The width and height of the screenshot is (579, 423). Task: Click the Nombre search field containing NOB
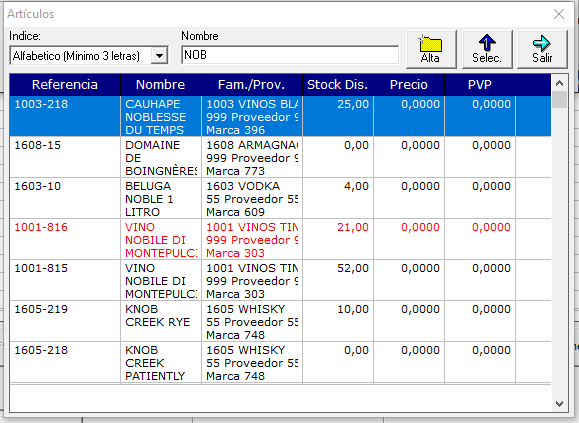pos(290,55)
